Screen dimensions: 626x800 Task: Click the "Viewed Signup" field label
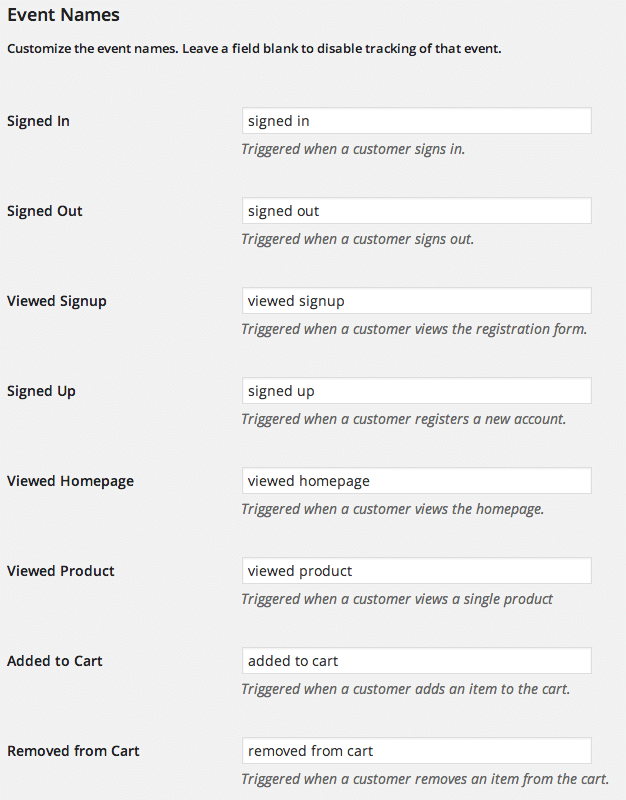tap(57, 301)
